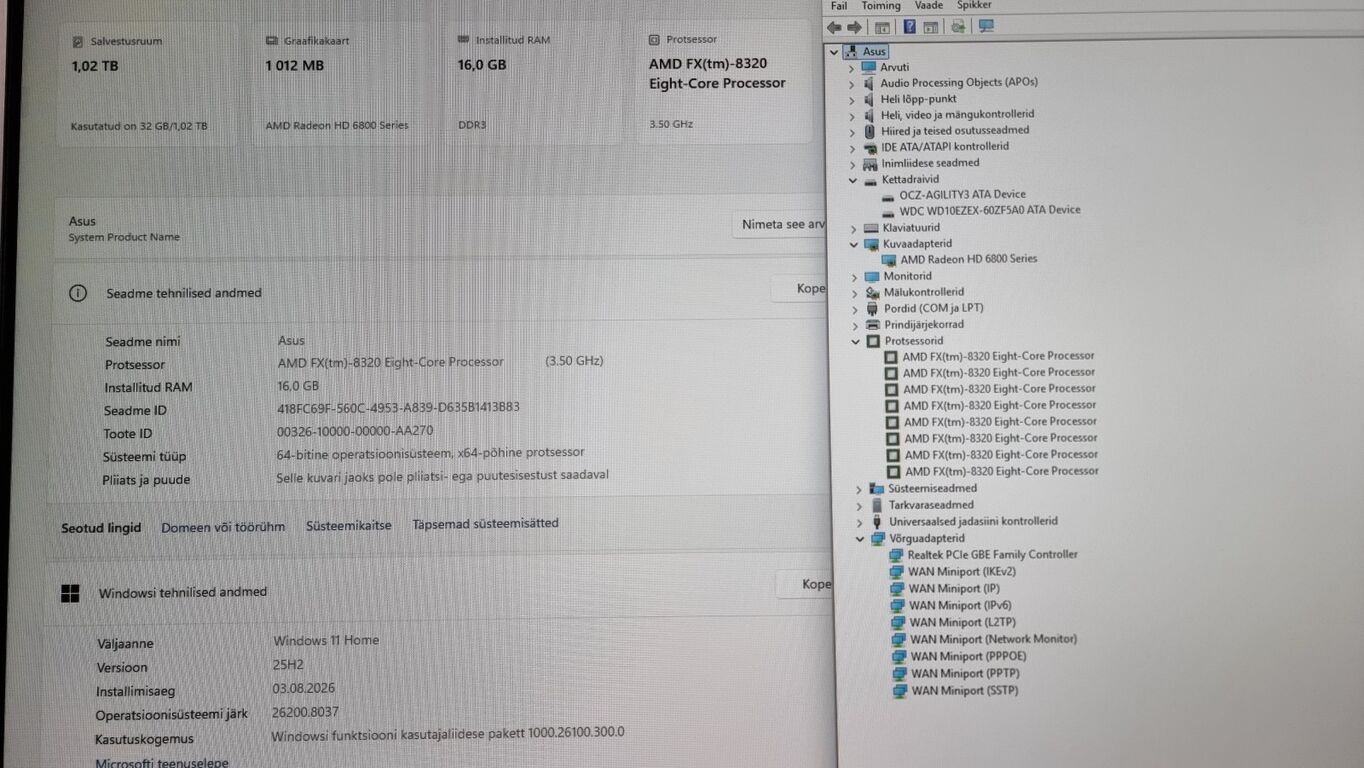Click the monitor icon to scan hardware changes
This screenshot has height=768, width=1364.
tap(986, 27)
